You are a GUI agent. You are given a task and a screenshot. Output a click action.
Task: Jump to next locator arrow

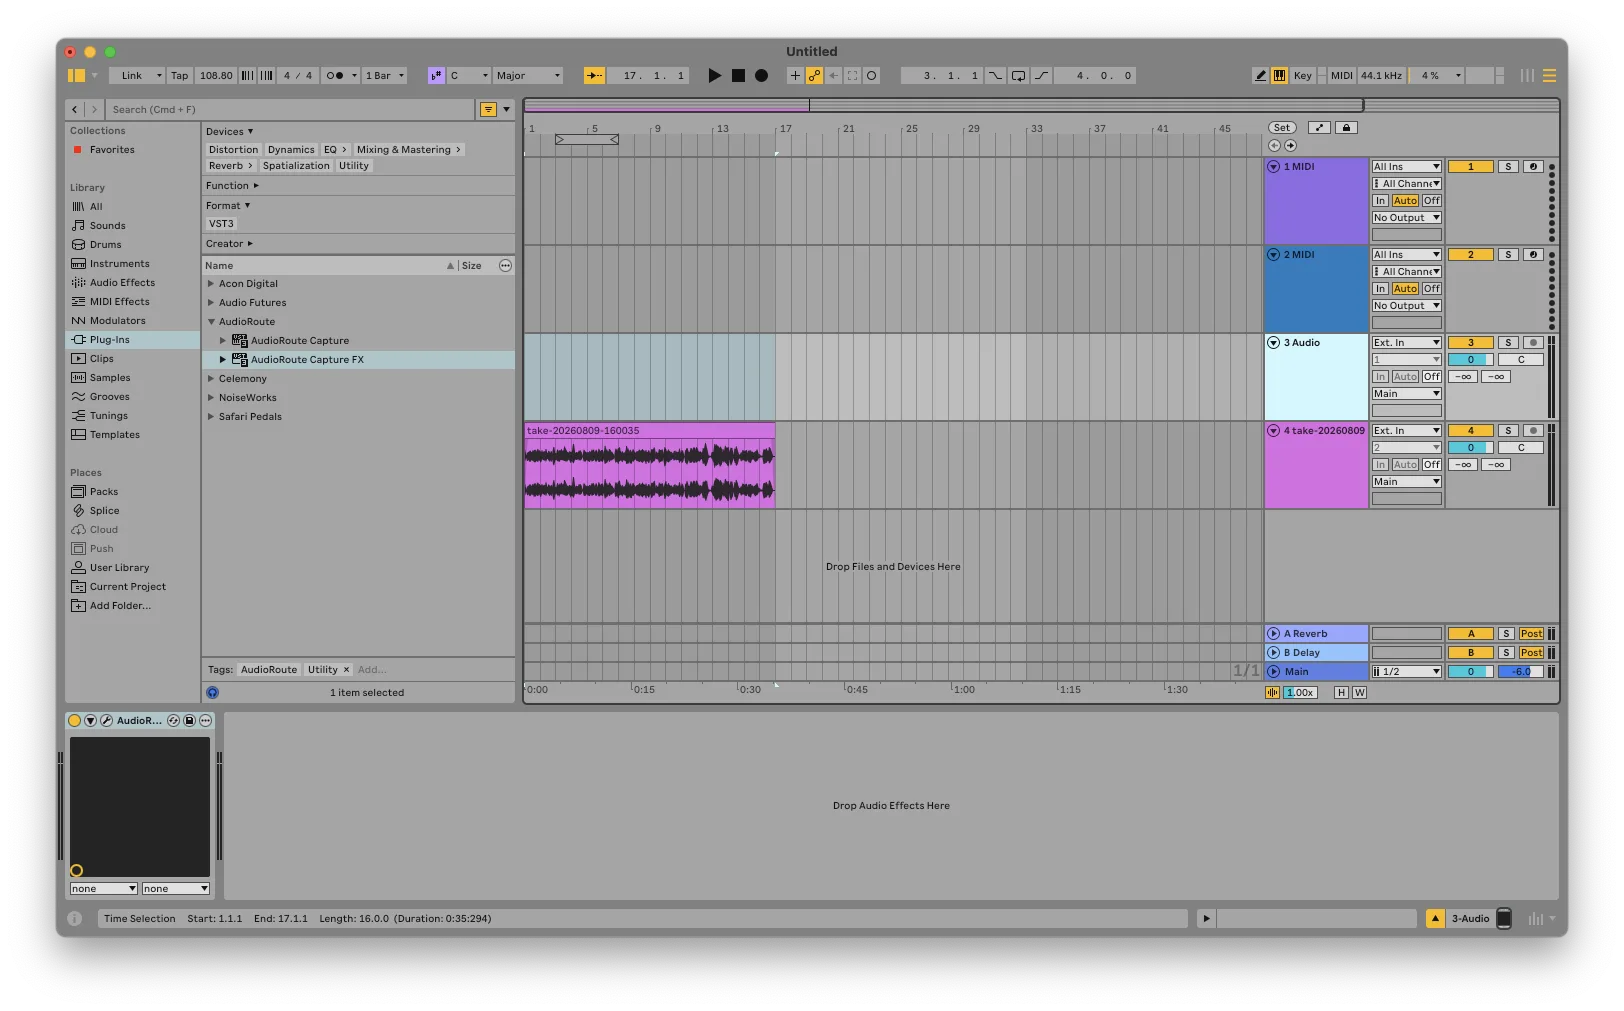point(1290,145)
